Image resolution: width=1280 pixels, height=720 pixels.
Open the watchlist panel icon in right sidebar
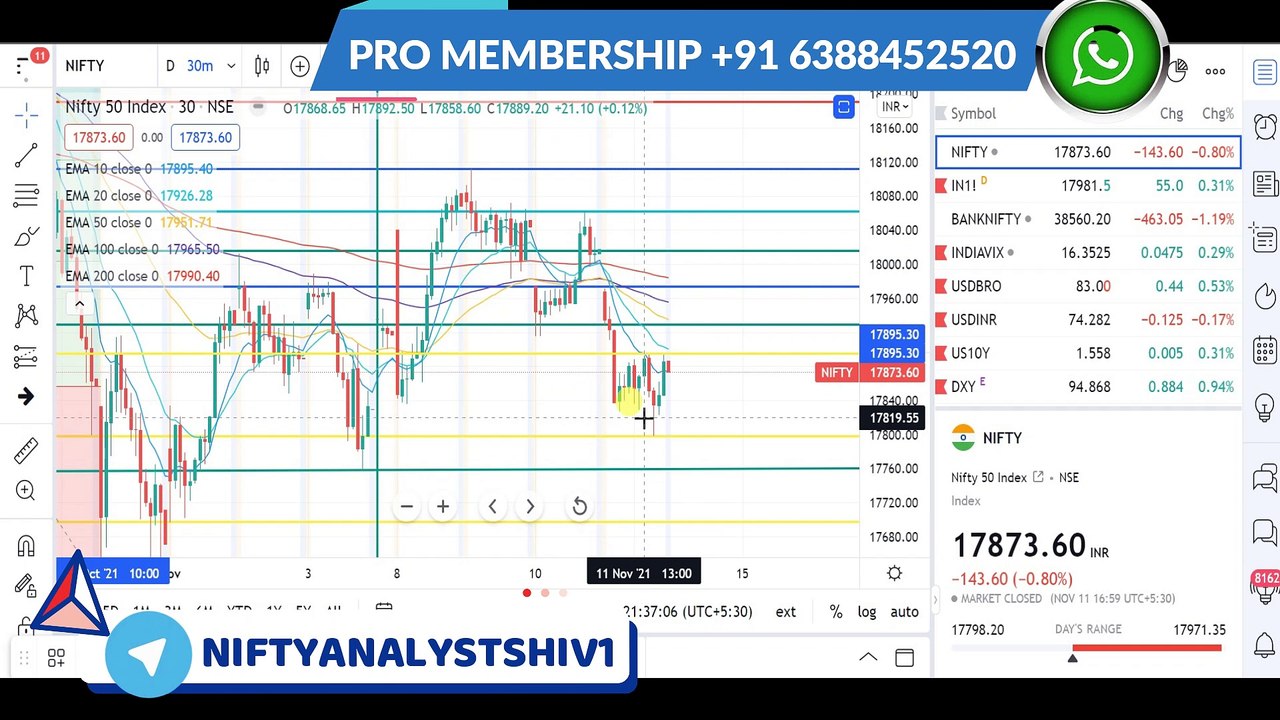1264,72
